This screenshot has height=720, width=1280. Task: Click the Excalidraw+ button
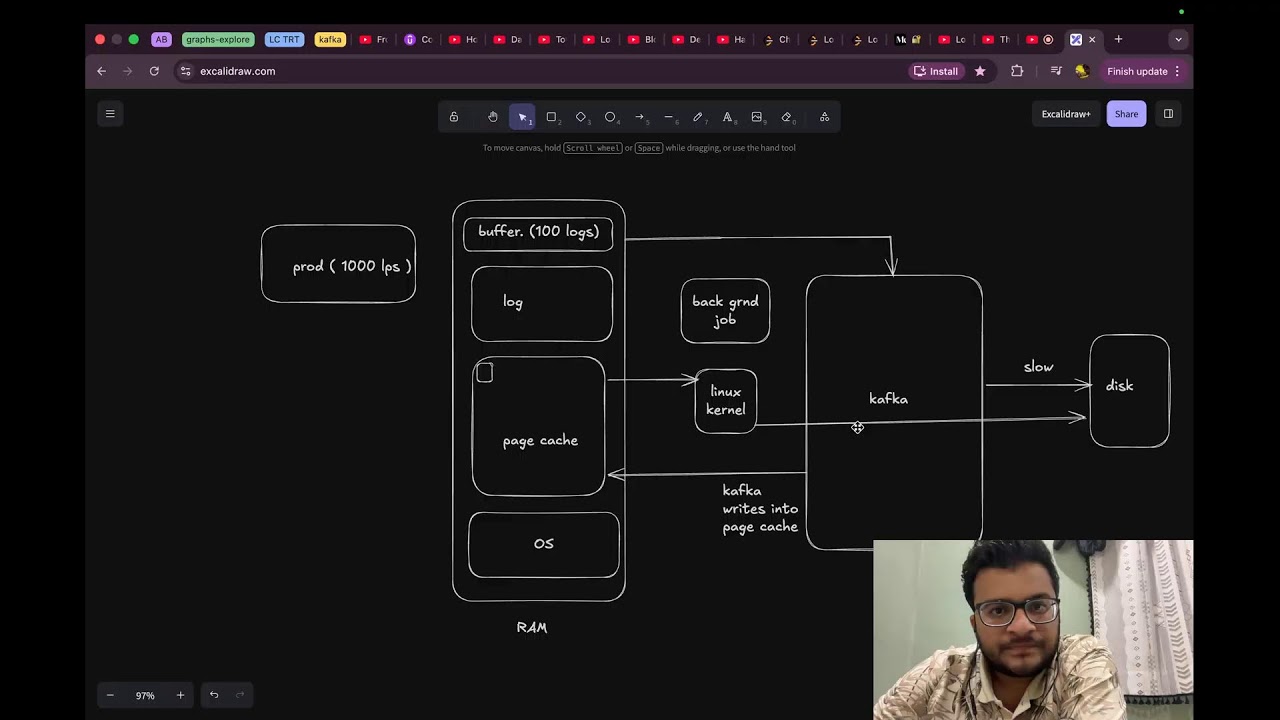(x=1066, y=114)
